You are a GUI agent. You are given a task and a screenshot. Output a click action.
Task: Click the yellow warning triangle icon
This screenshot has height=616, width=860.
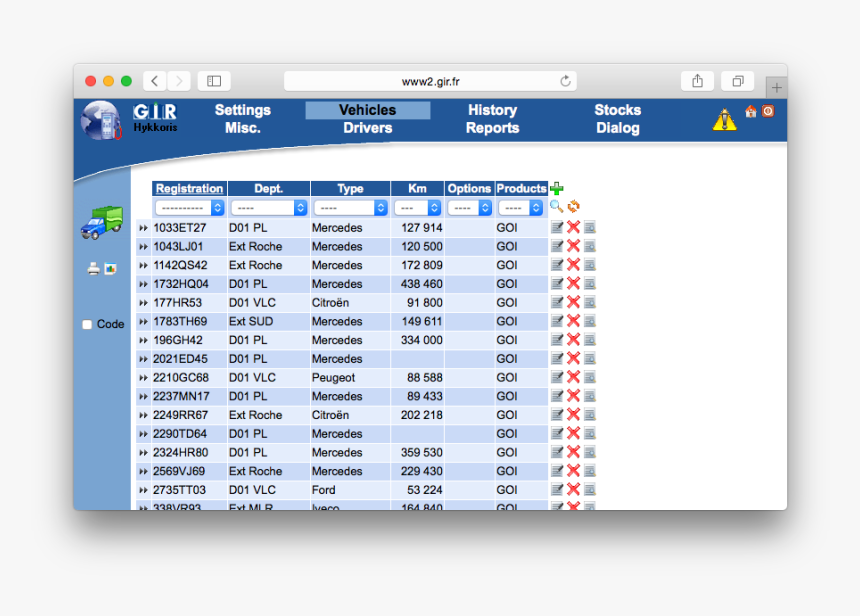(x=724, y=120)
